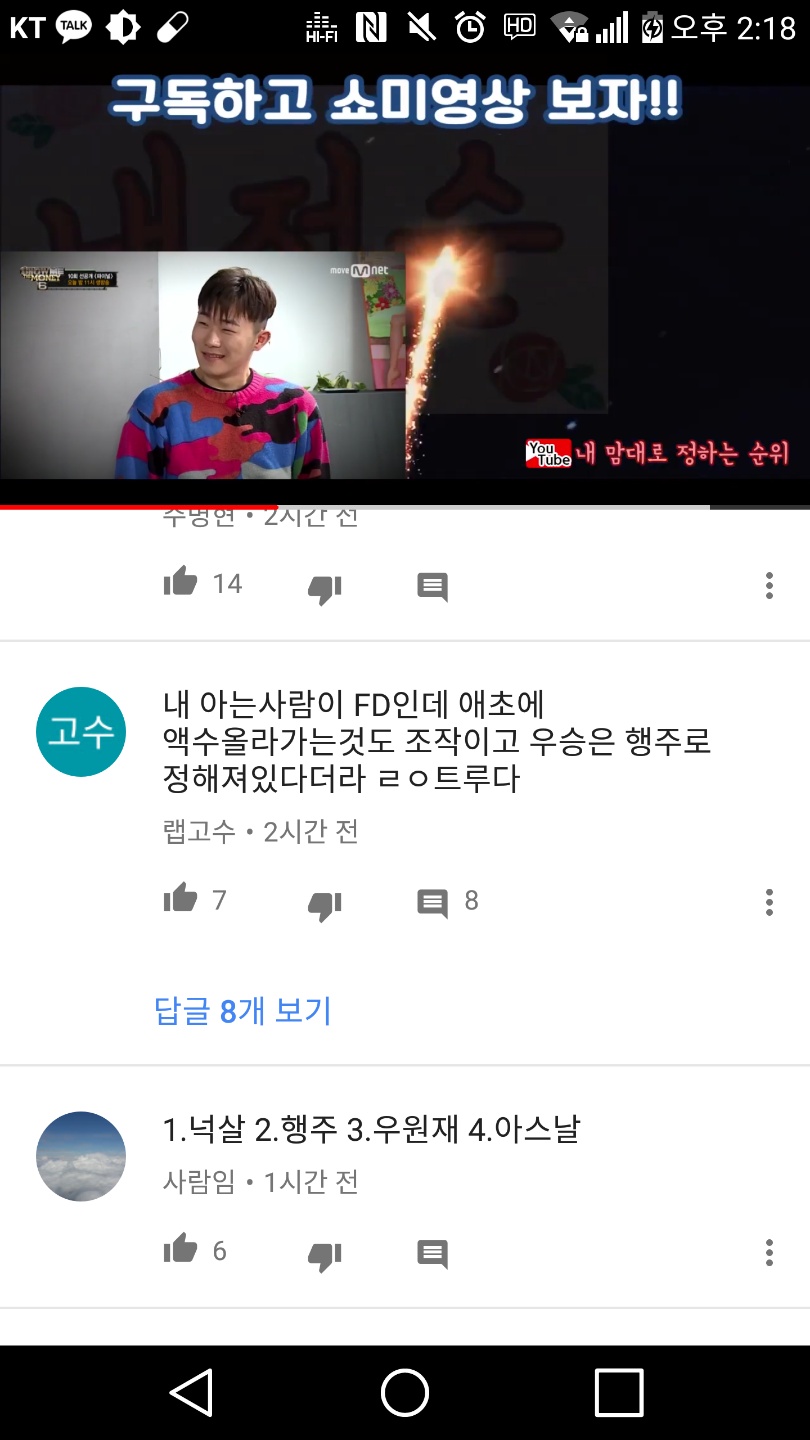Like the comment with 14 likes
810x1440 pixels.
(181, 582)
